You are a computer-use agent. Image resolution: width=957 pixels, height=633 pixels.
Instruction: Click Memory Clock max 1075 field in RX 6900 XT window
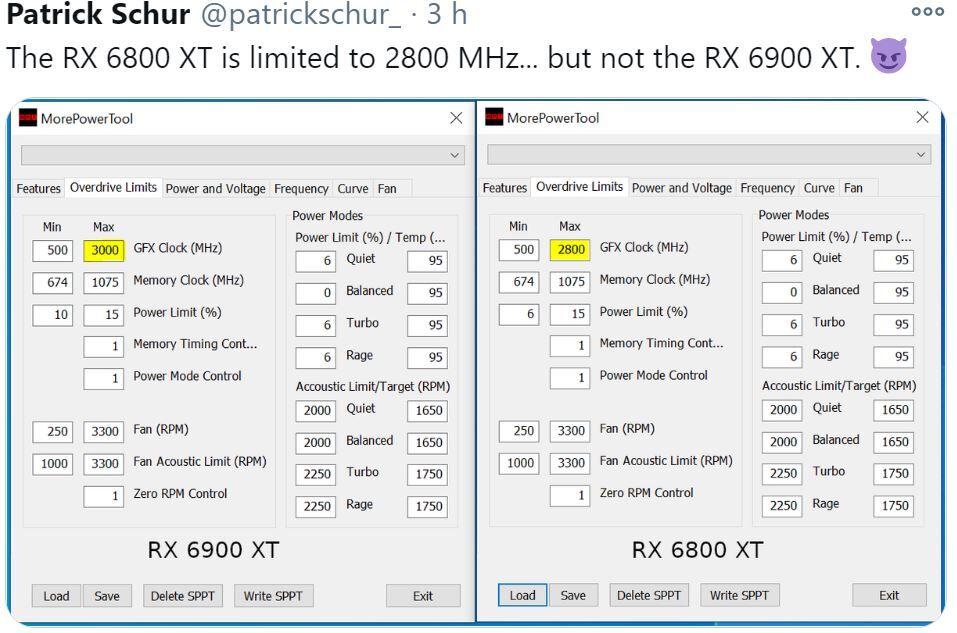104,282
